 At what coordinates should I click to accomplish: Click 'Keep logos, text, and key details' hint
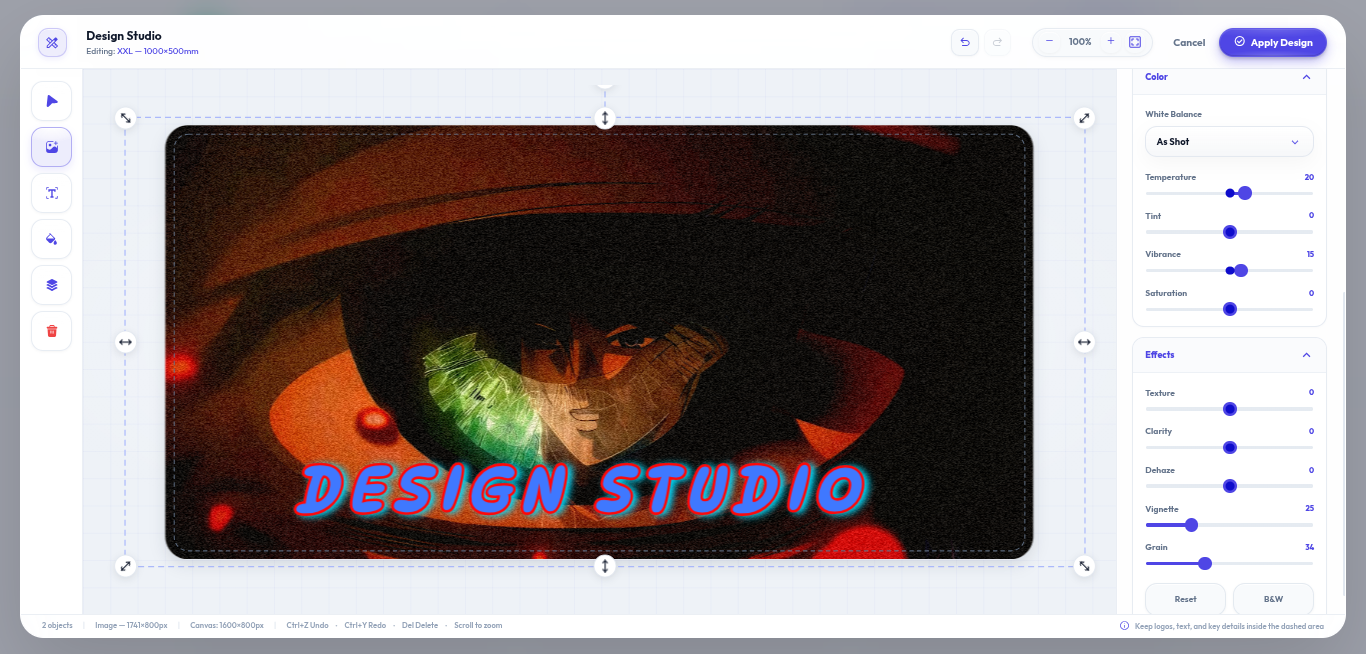(1229, 626)
